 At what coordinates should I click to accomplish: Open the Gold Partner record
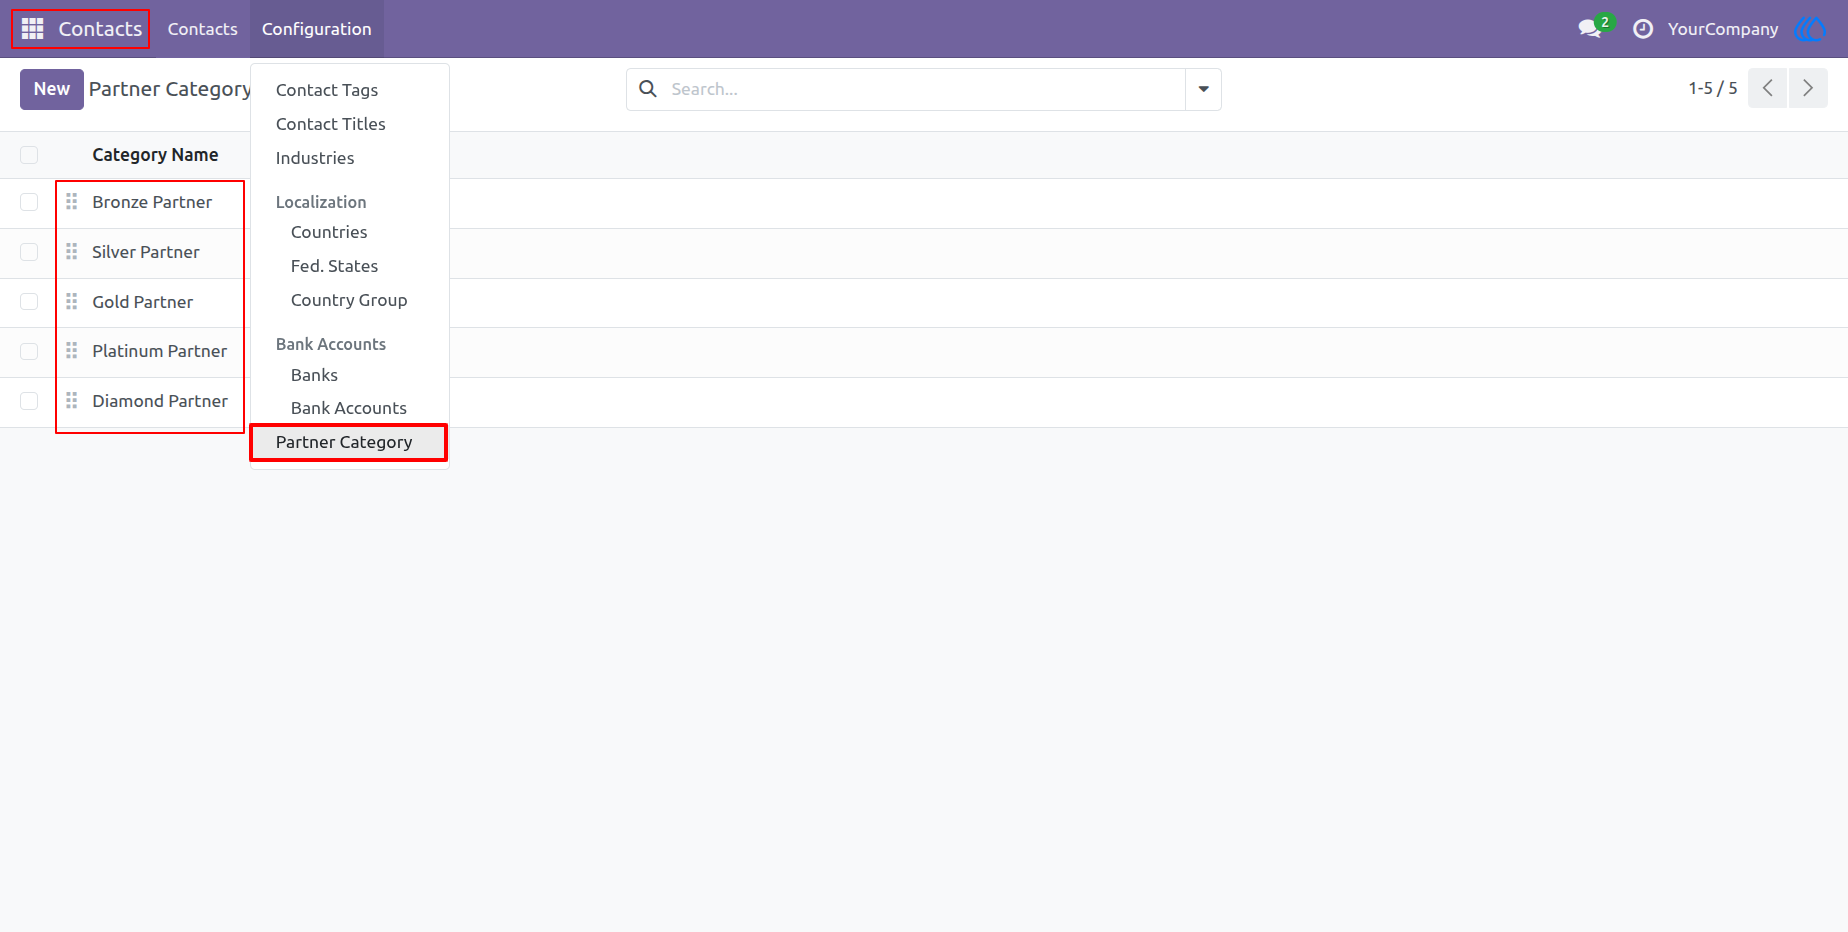pos(143,302)
